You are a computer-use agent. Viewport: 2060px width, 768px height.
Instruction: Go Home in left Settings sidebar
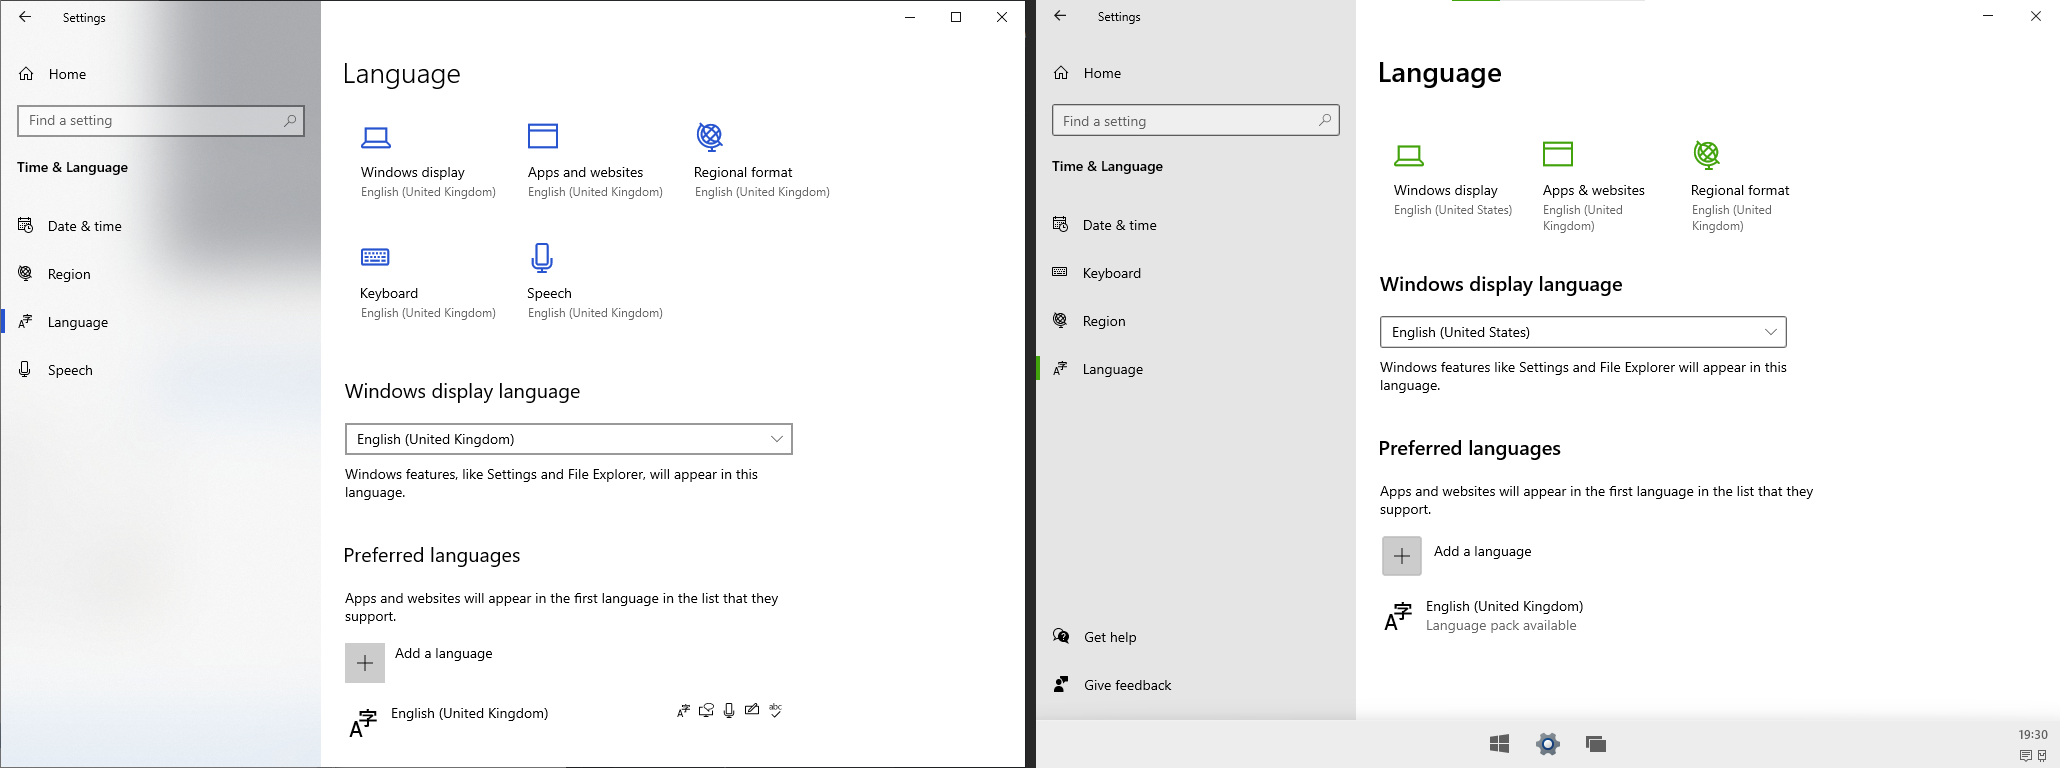coord(160,74)
